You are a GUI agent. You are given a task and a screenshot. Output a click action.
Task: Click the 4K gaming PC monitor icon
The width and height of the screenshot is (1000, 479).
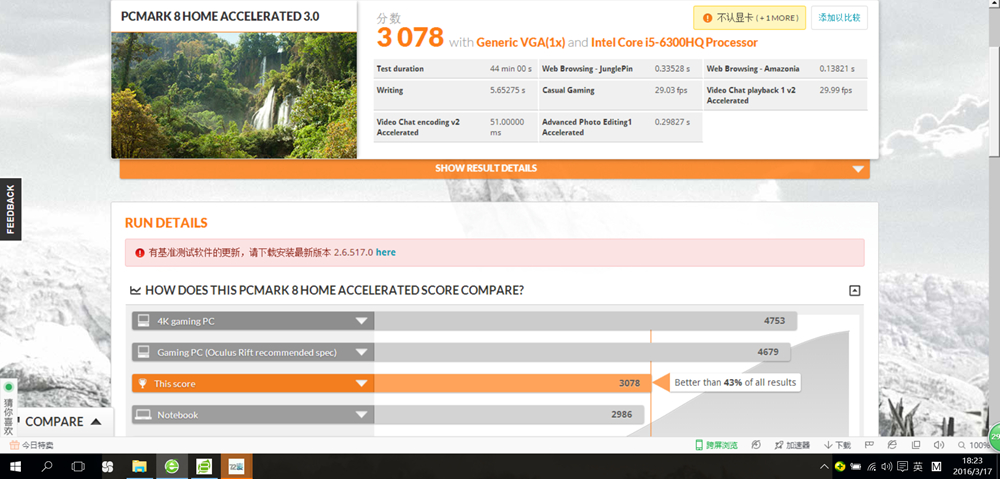tap(143, 321)
